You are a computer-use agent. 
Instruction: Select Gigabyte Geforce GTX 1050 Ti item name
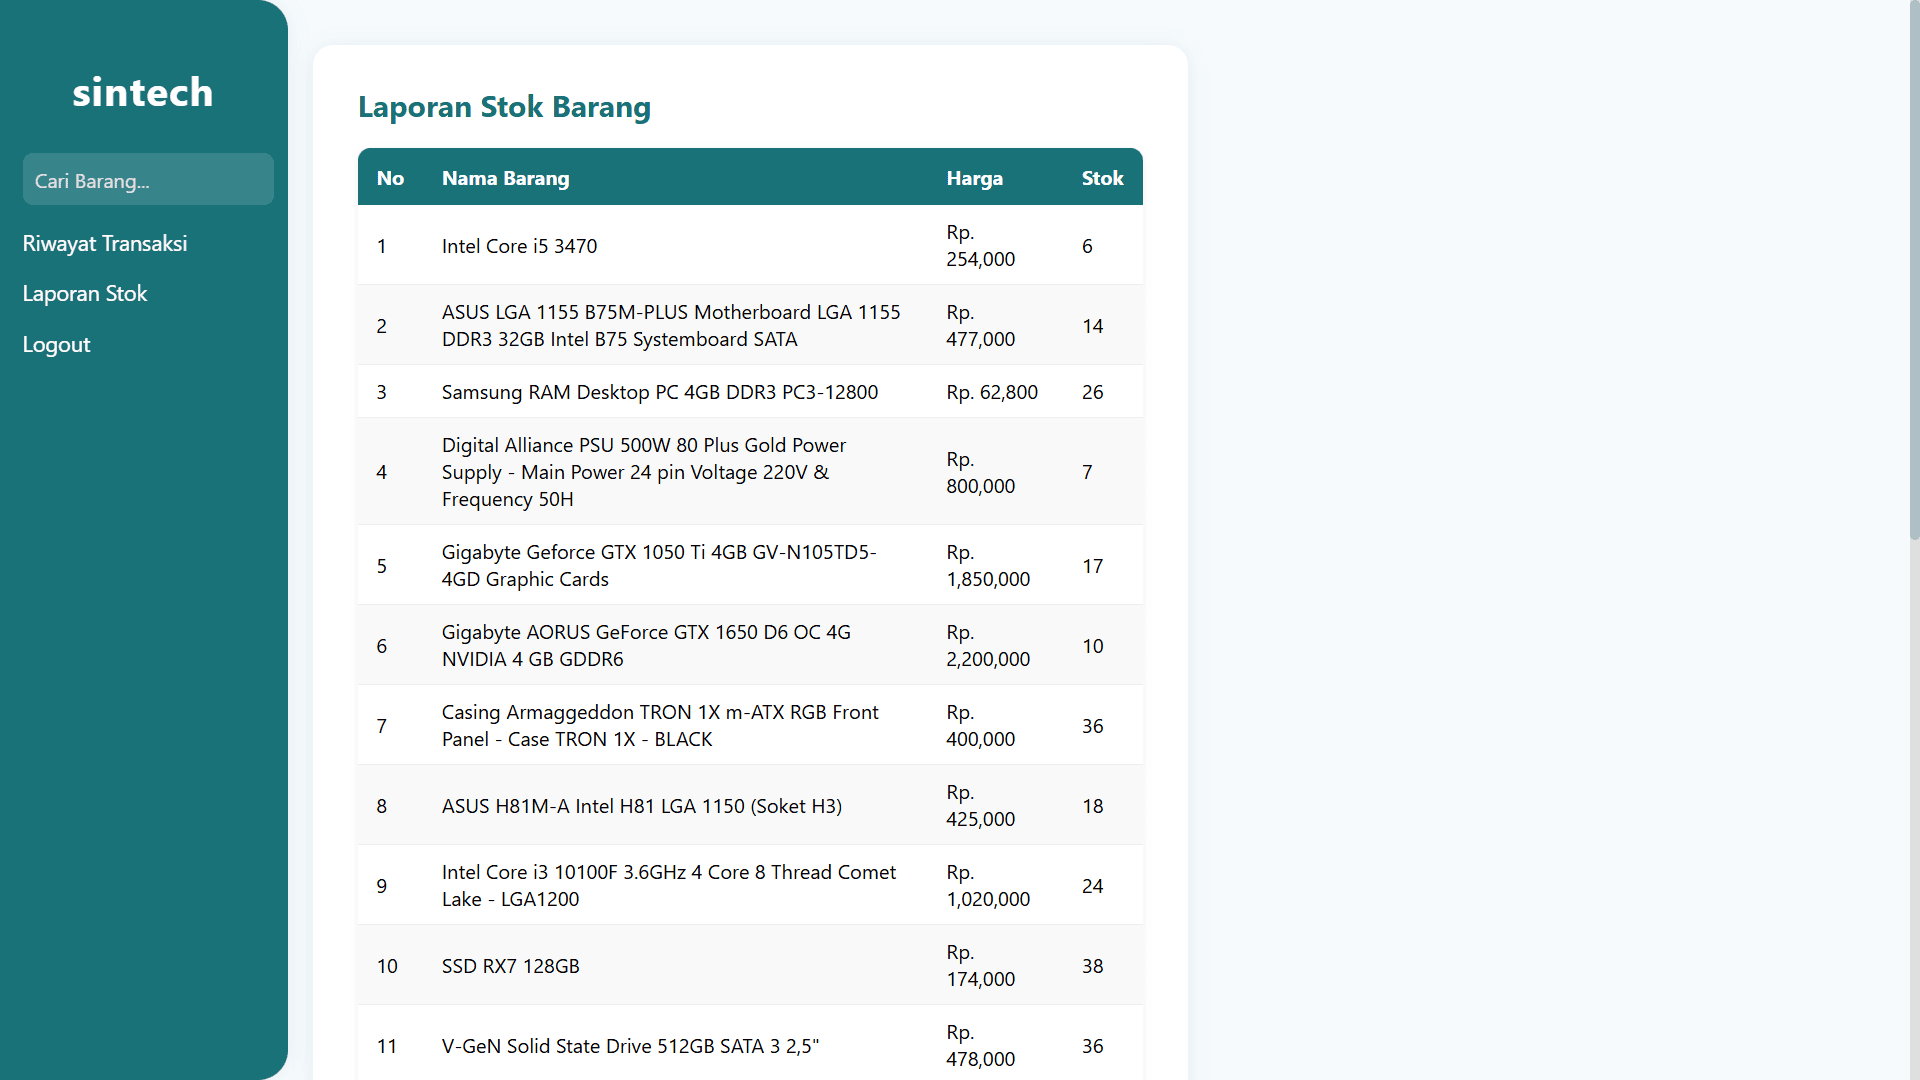coord(659,565)
